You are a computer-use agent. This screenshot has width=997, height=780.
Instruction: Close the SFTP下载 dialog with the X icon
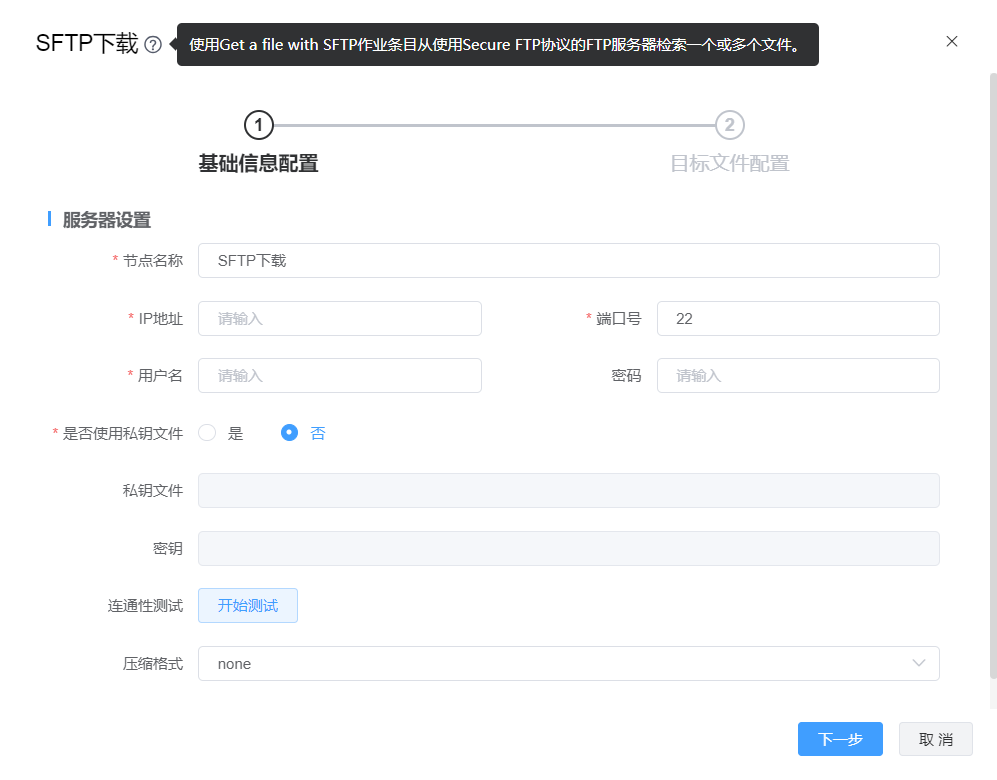pyautogui.click(x=952, y=42)
